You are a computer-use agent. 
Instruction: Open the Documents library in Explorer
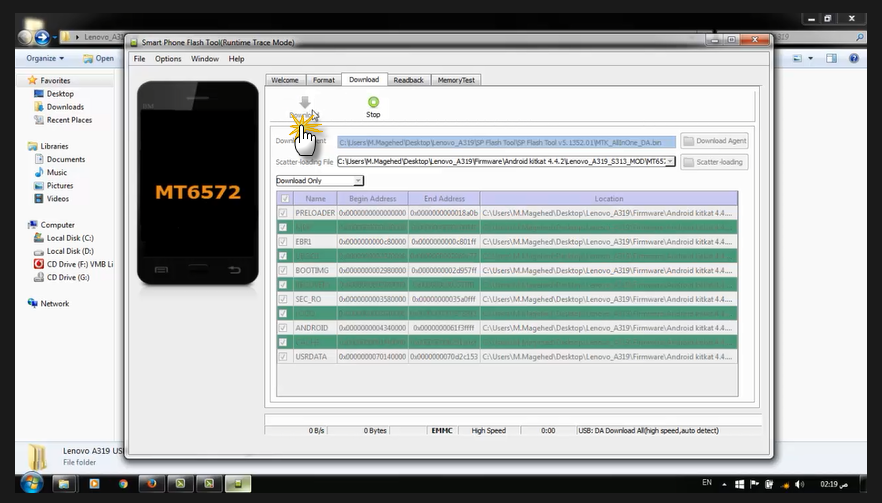(x=65, y=159)
